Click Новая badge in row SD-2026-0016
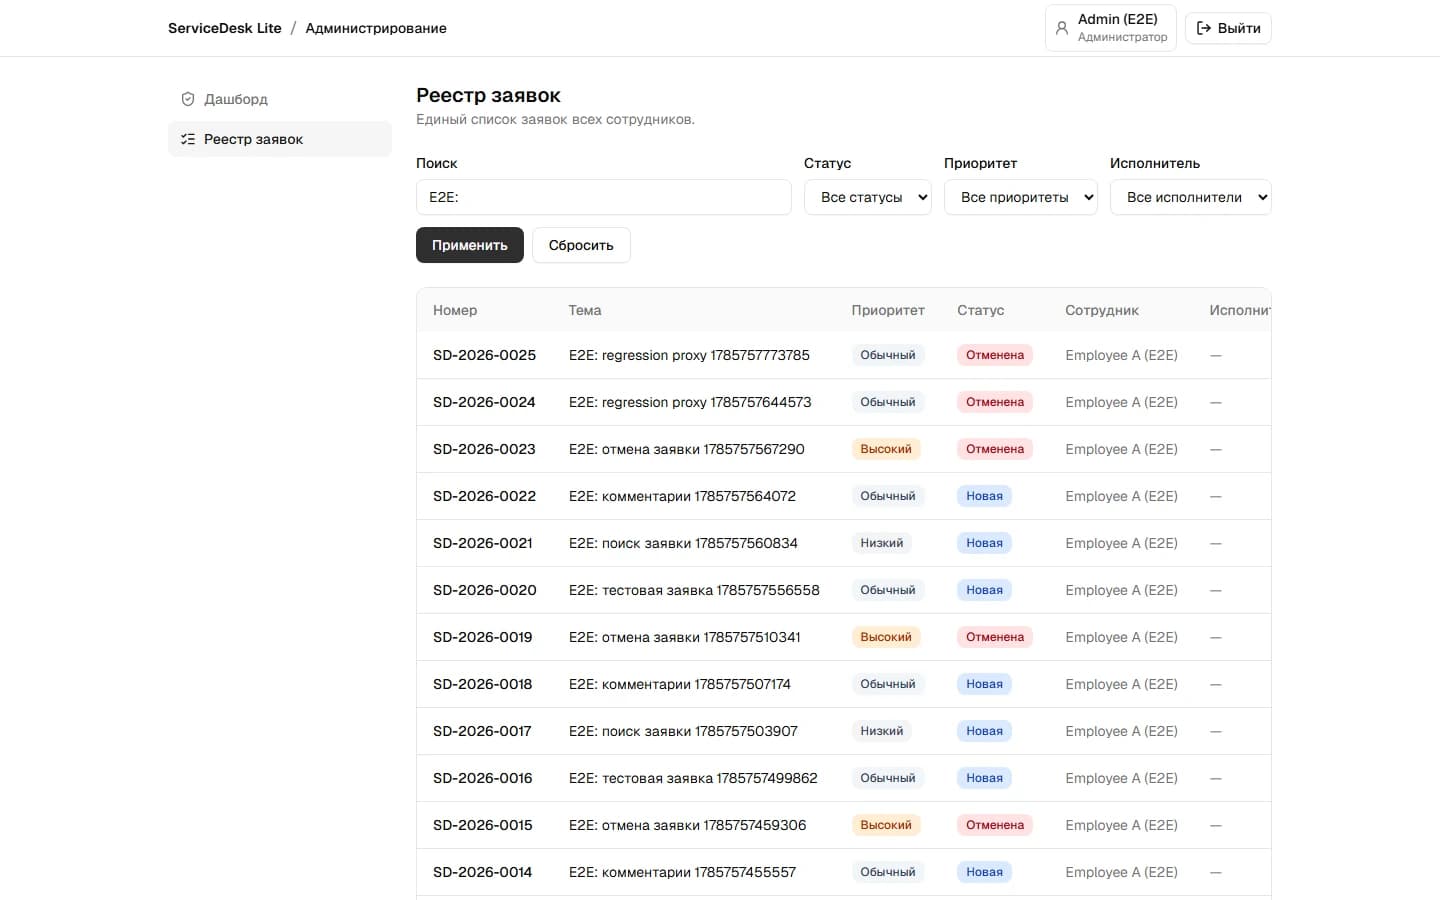 pyautogui.click(x=985, y=778)
